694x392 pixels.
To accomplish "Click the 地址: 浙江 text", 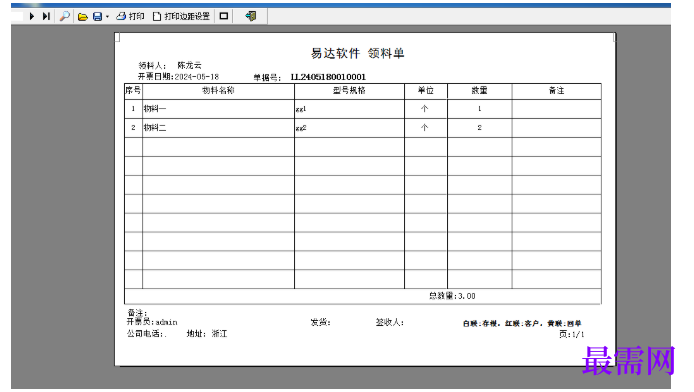I will (x=207, y=334).
